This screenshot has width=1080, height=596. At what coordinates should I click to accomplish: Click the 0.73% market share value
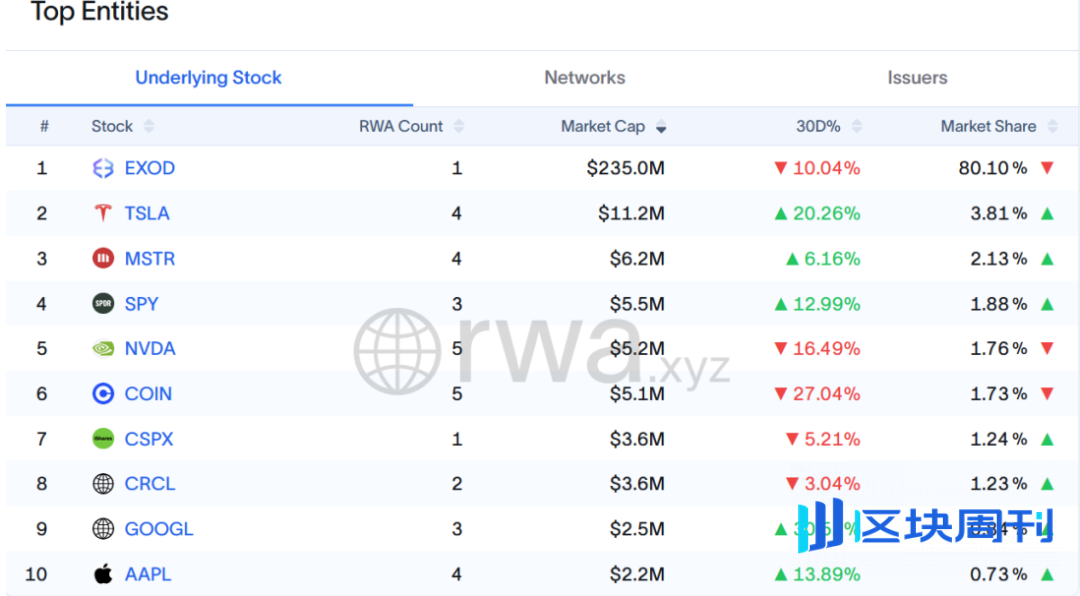coord(999,574)
